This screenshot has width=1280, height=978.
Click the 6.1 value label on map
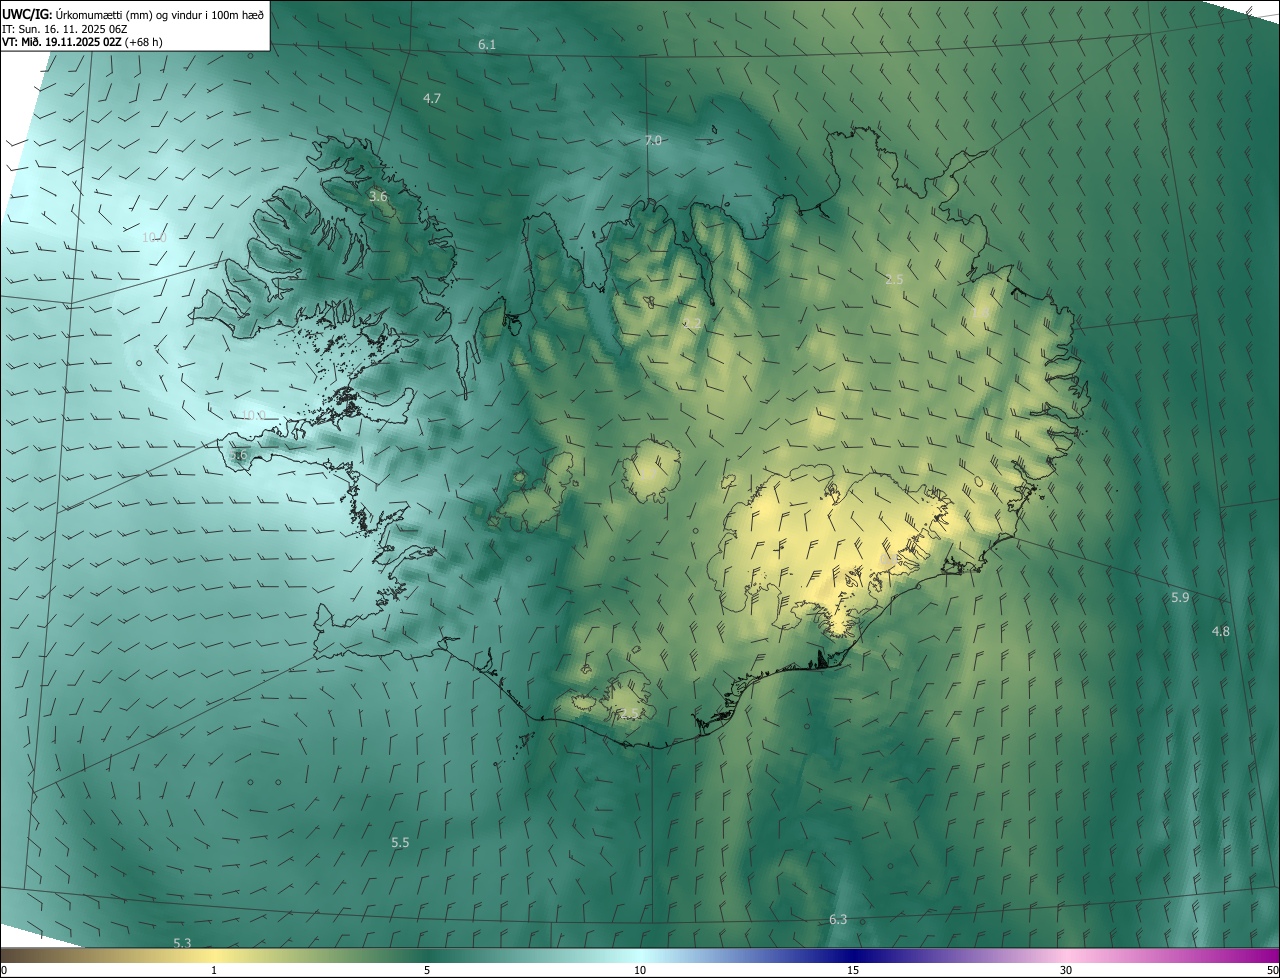(487, 45)
